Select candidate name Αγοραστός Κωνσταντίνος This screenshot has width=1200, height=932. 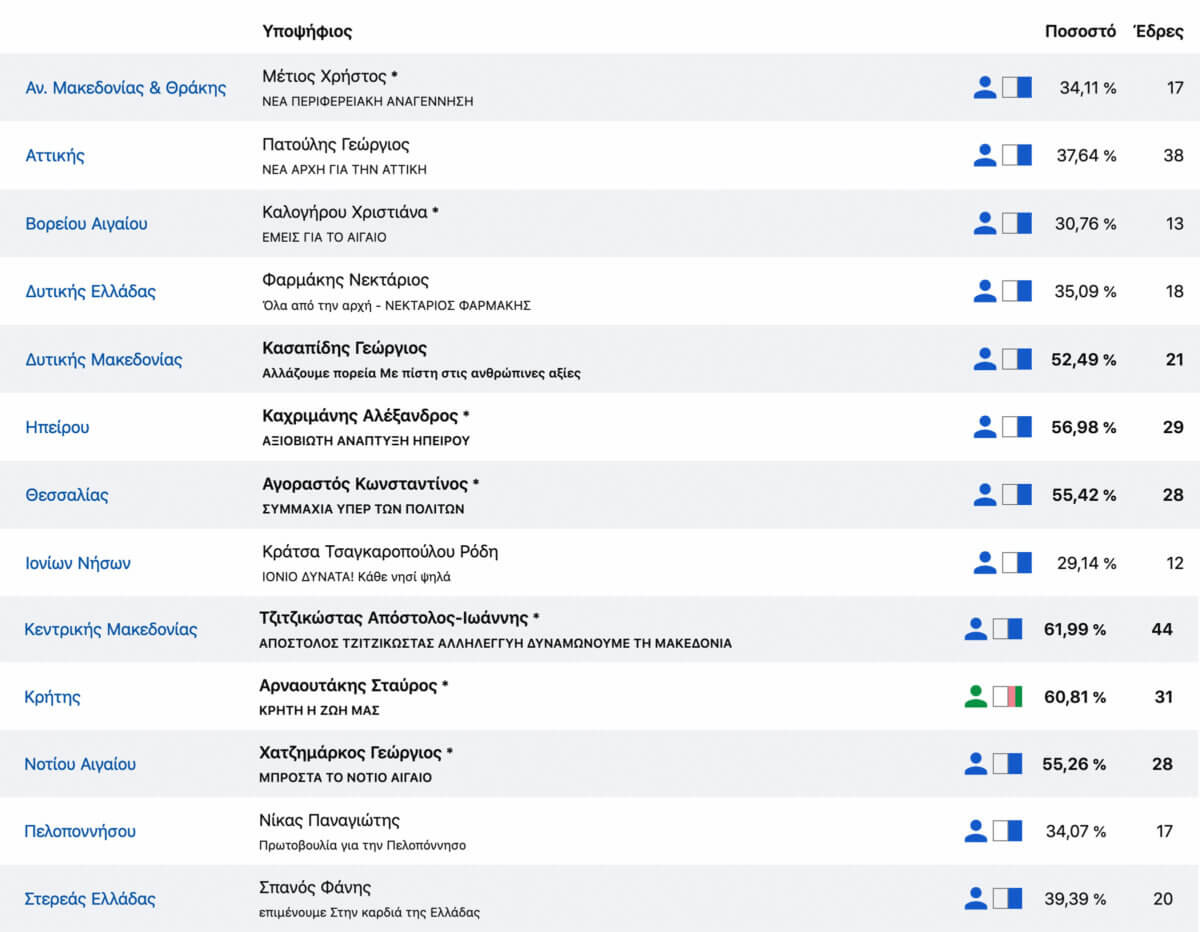[x=365, y=484]
